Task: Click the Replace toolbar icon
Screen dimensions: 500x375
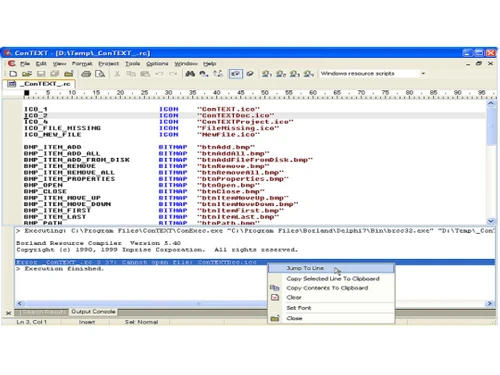Action: coord(204,74)
